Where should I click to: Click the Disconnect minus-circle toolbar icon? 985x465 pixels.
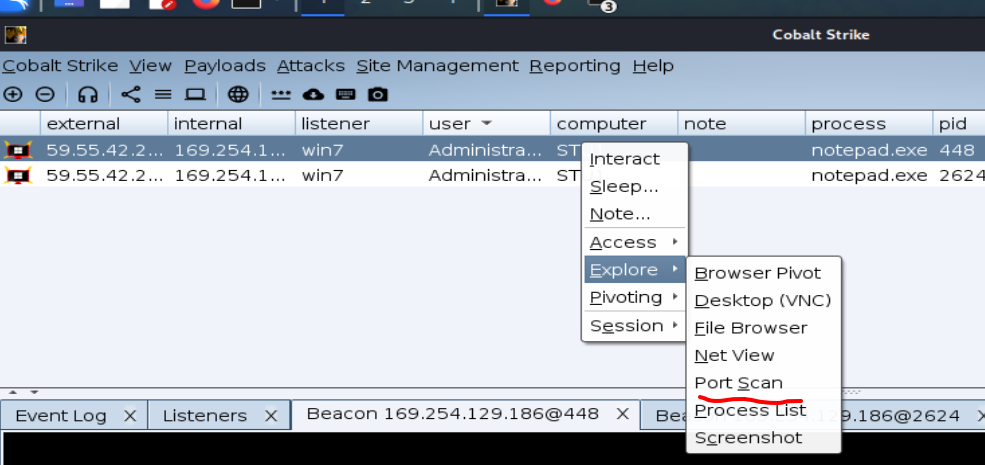pyautogui.click(x=45, y=95)
